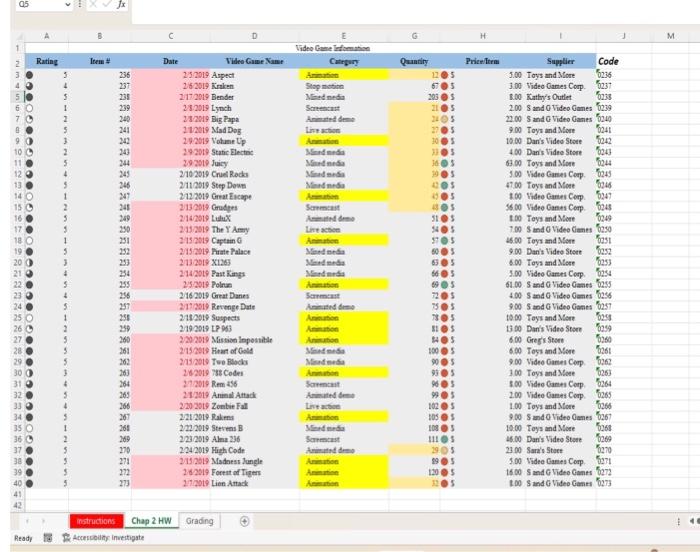Click the rating circle icon in Aspect row
Image resolution: width=700 pixels, height=552 pixels.
click(x=29, y=75)
